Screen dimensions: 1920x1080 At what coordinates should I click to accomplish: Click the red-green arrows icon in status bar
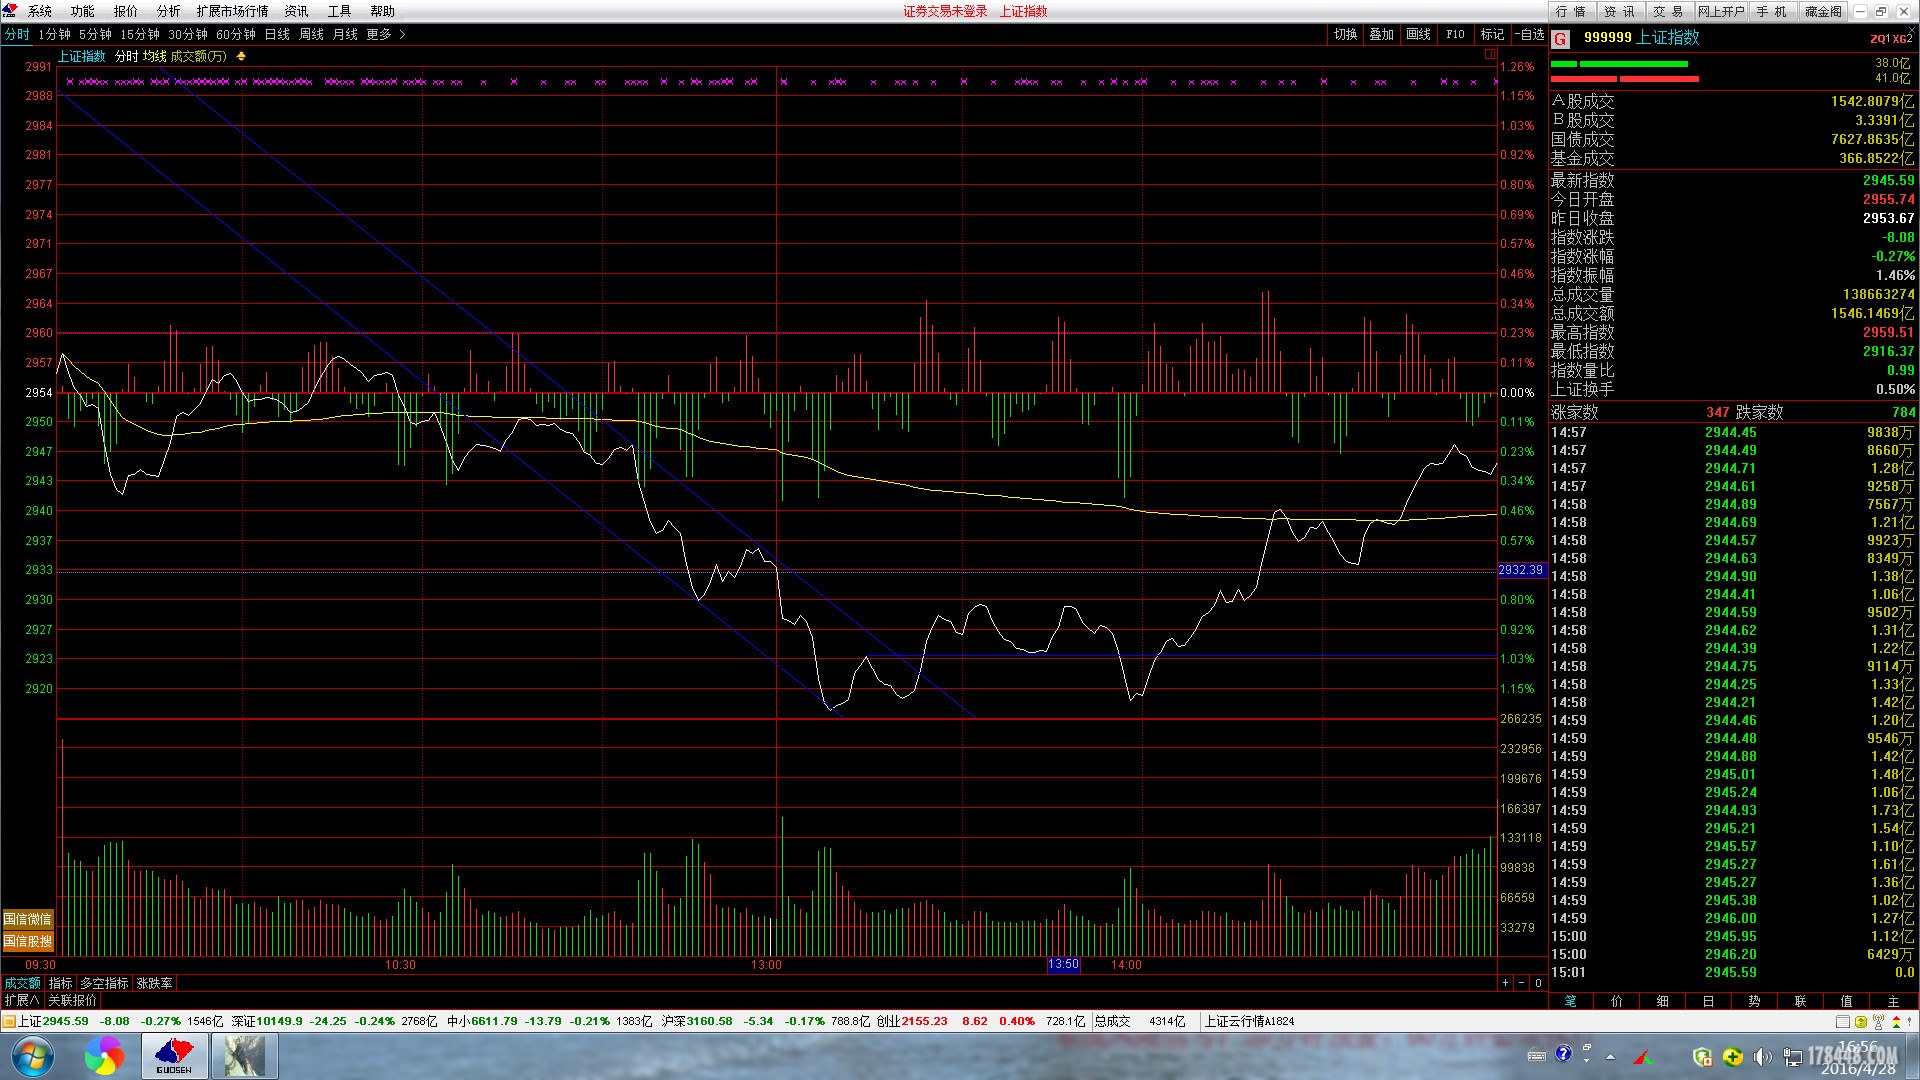[x=1895, y=1022]
